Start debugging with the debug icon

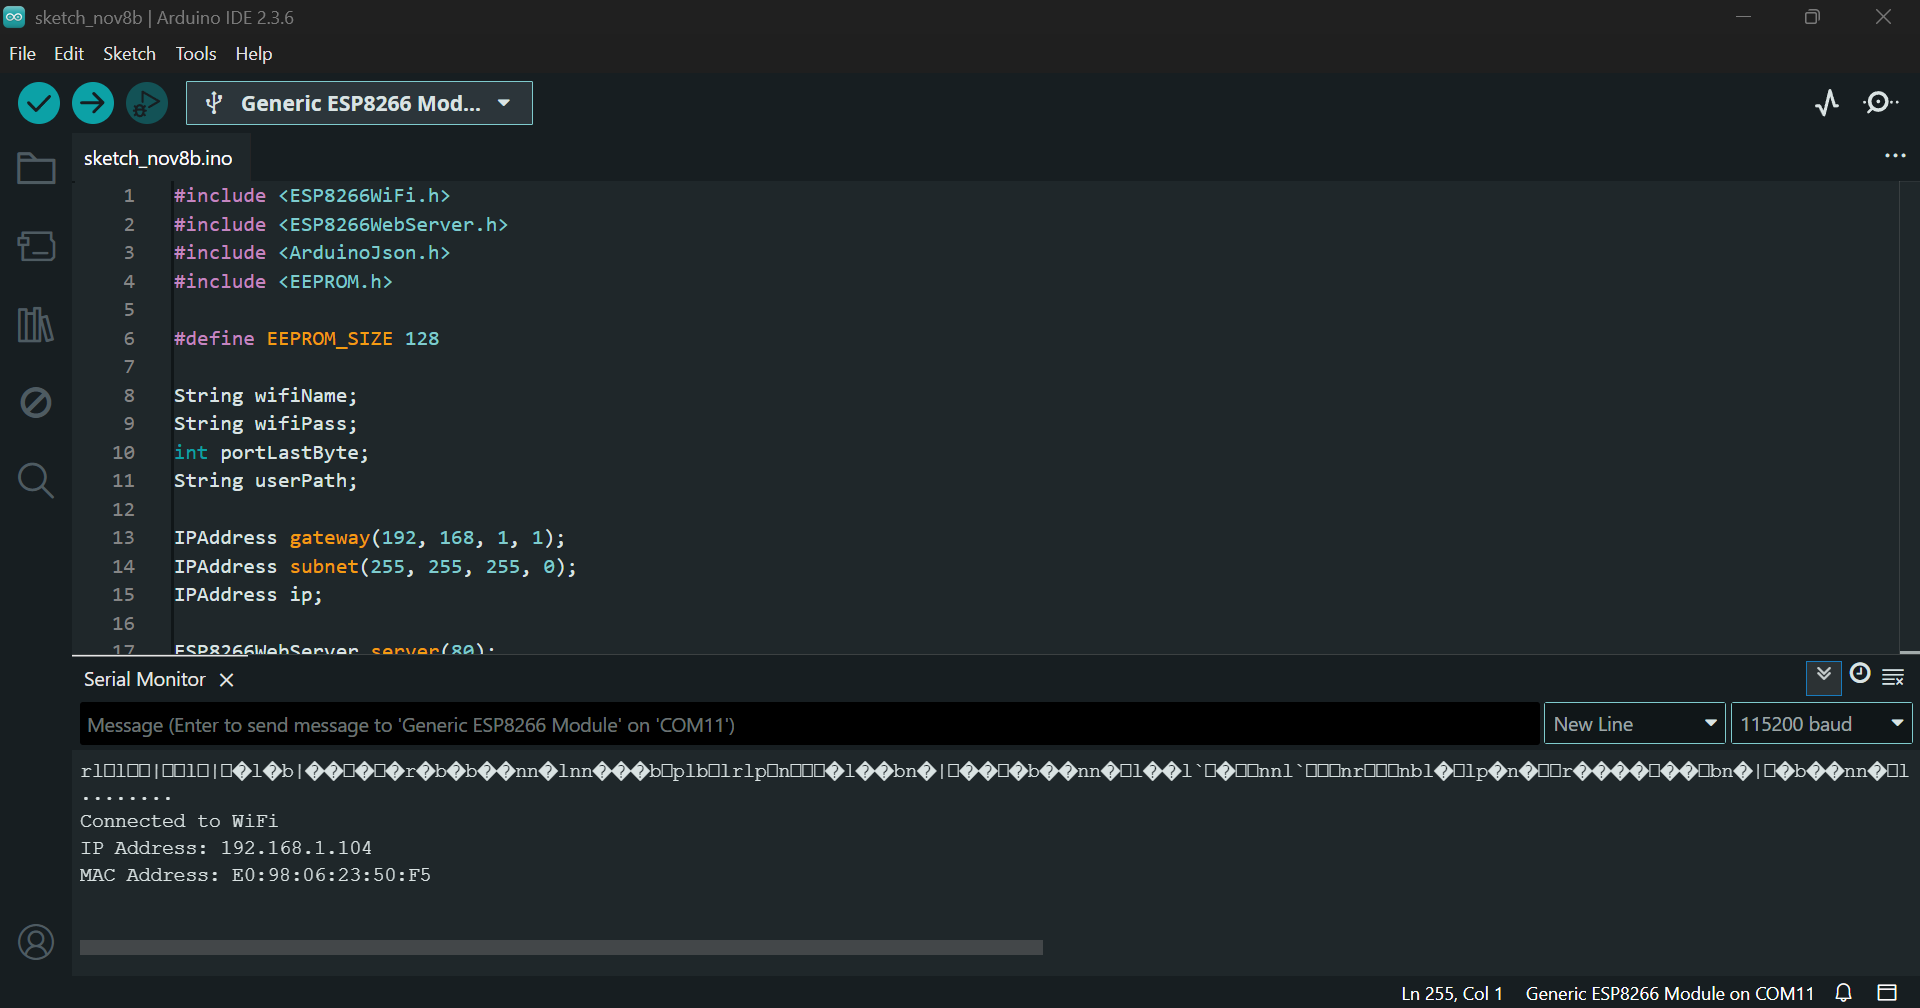coord(146,102)
